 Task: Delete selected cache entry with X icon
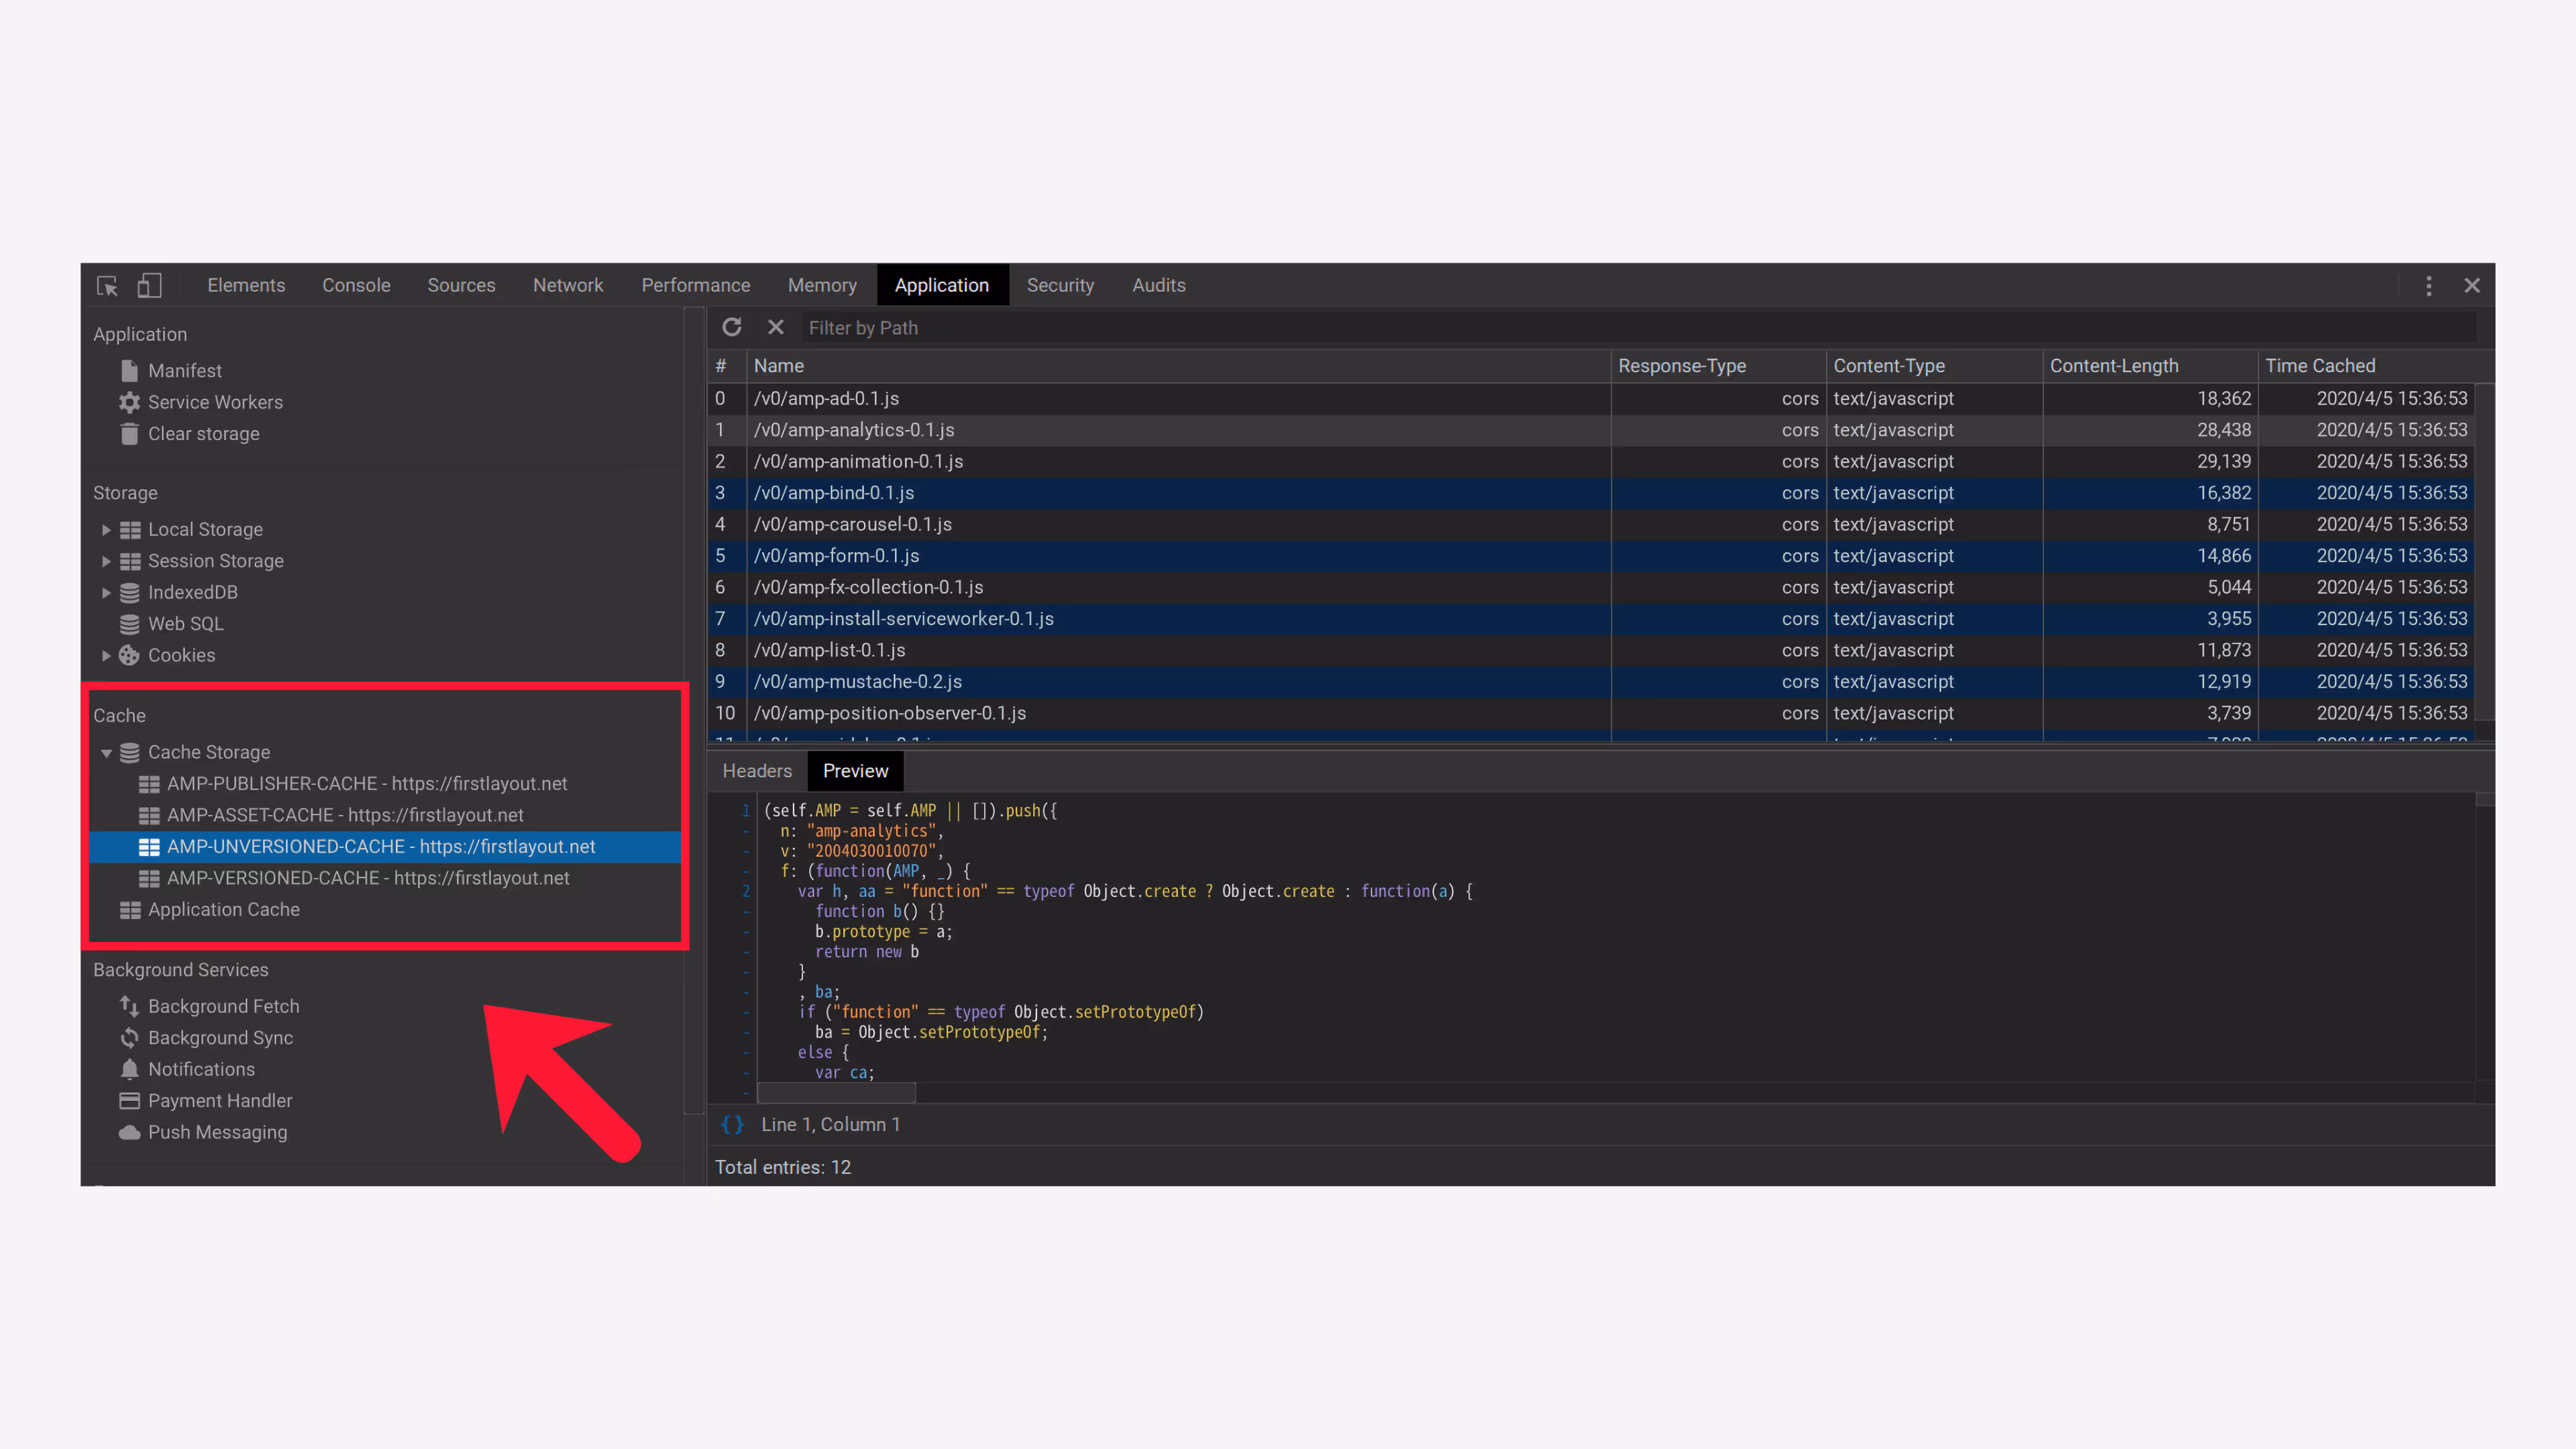pos(776,327)
